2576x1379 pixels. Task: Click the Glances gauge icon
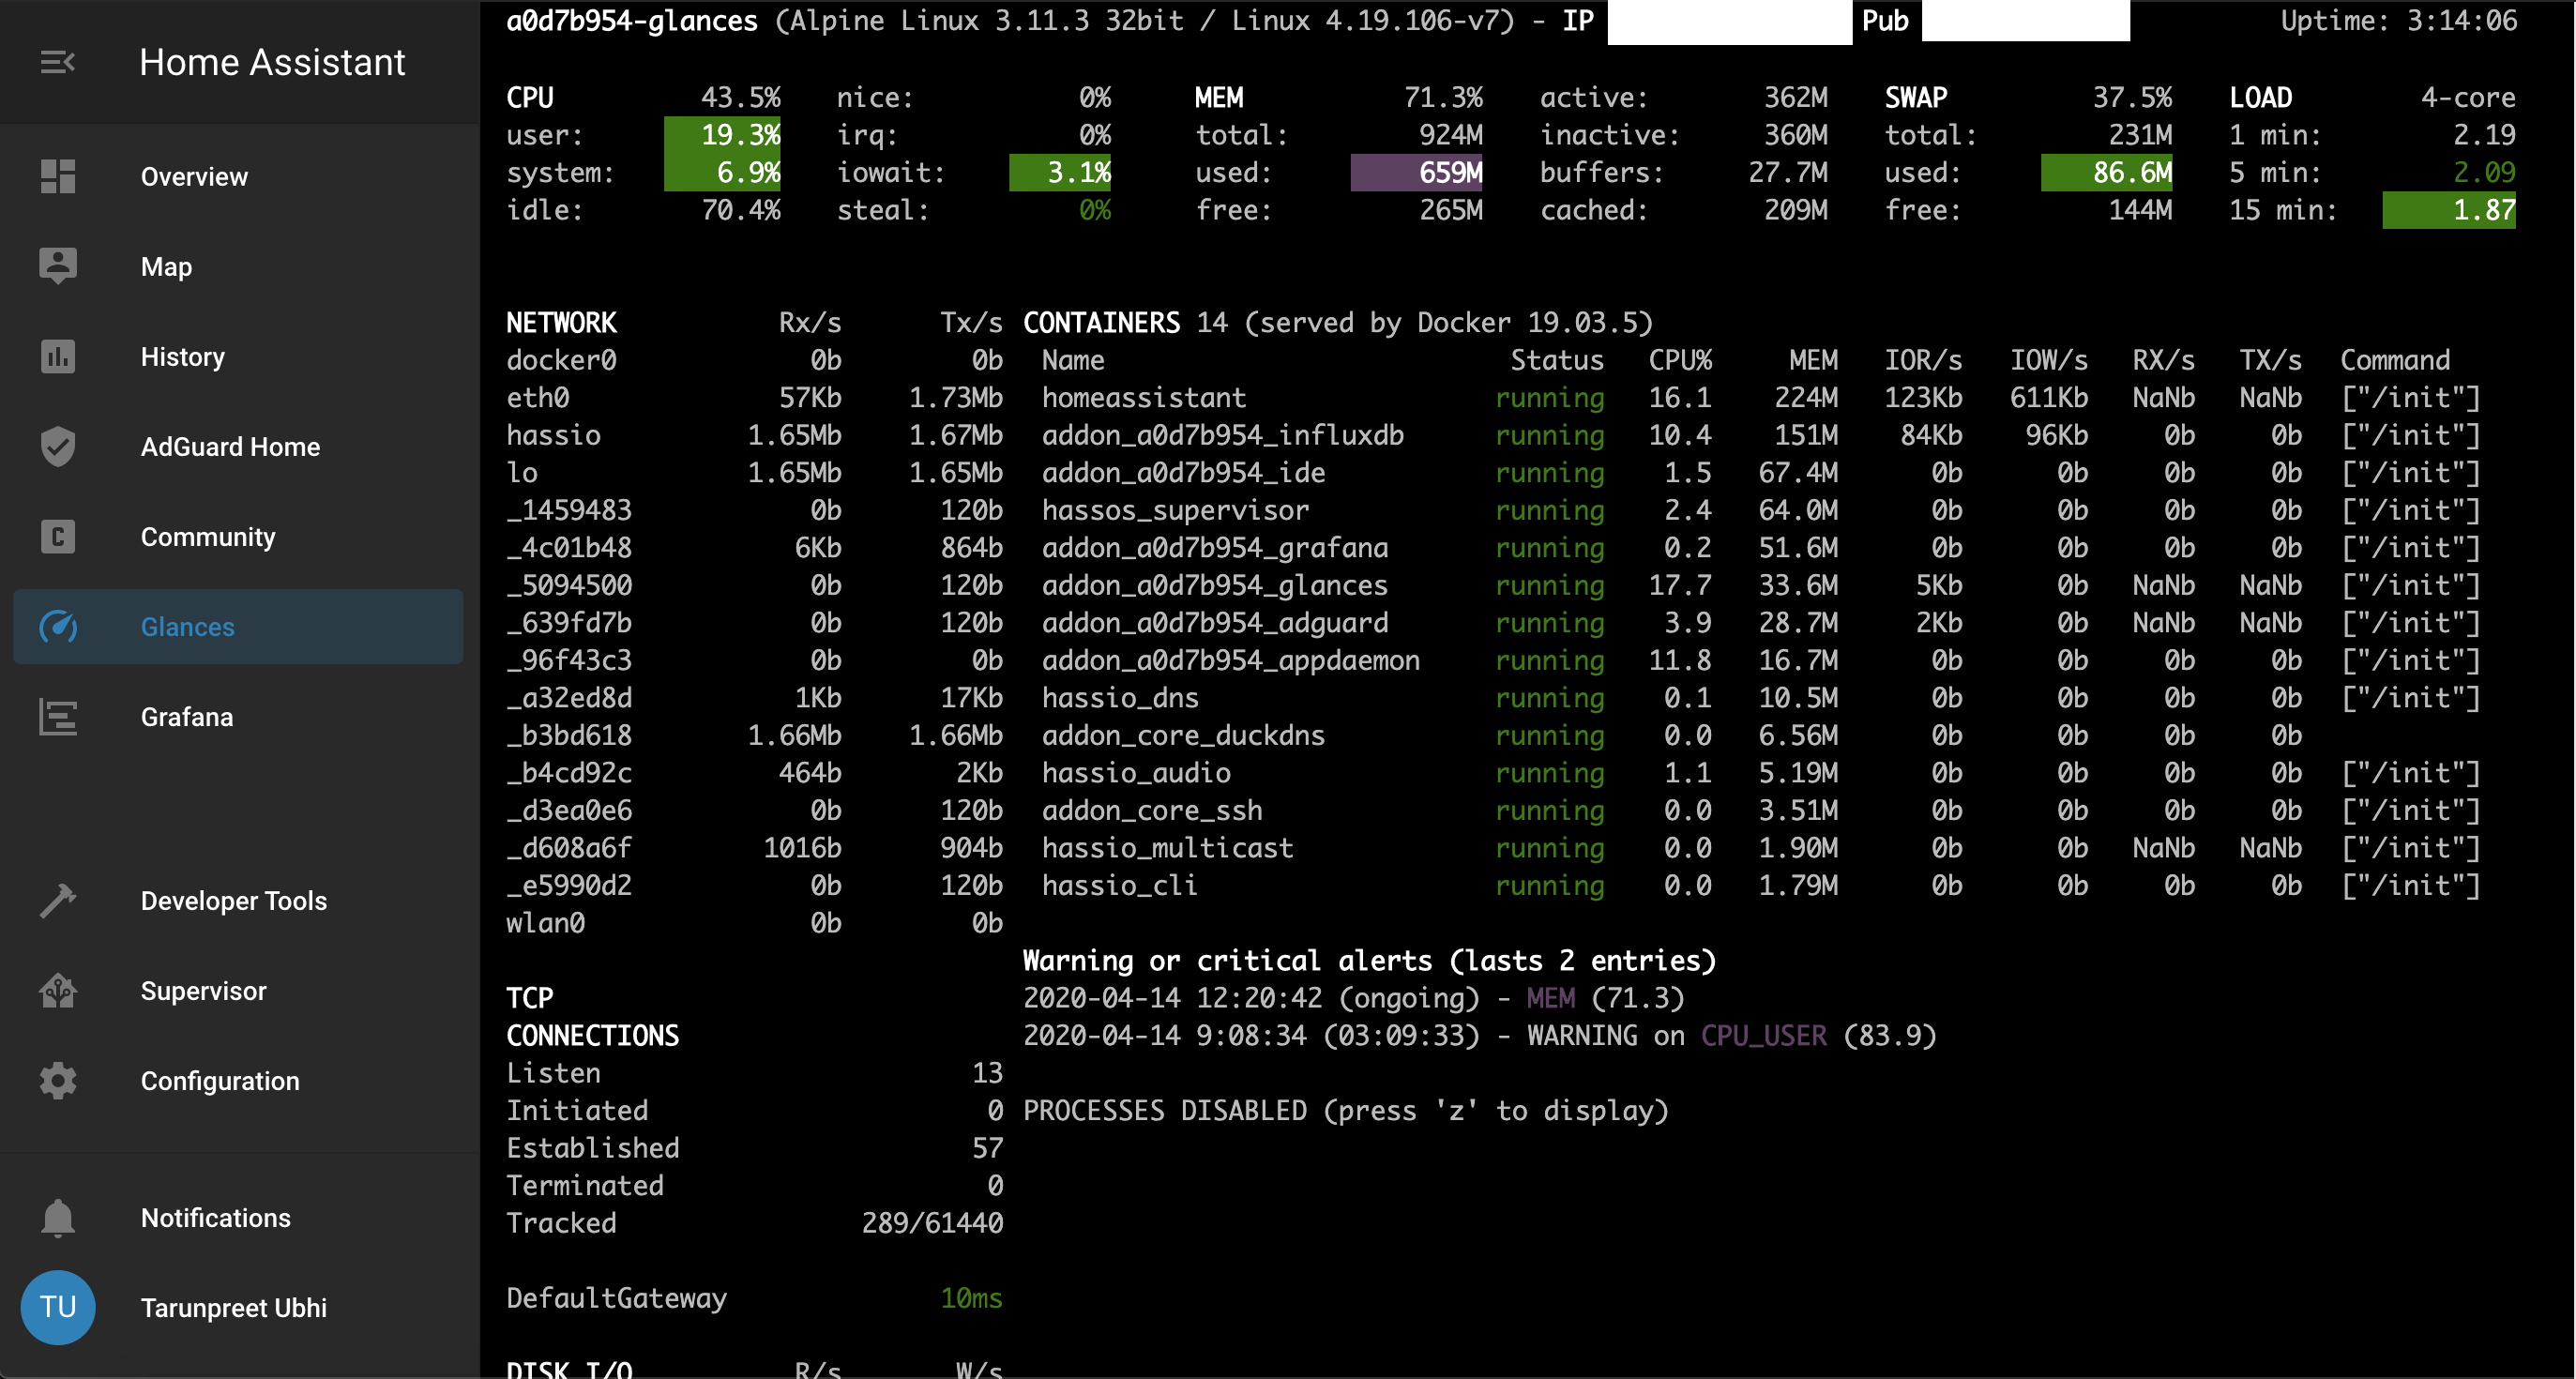[x=57, y=627]
